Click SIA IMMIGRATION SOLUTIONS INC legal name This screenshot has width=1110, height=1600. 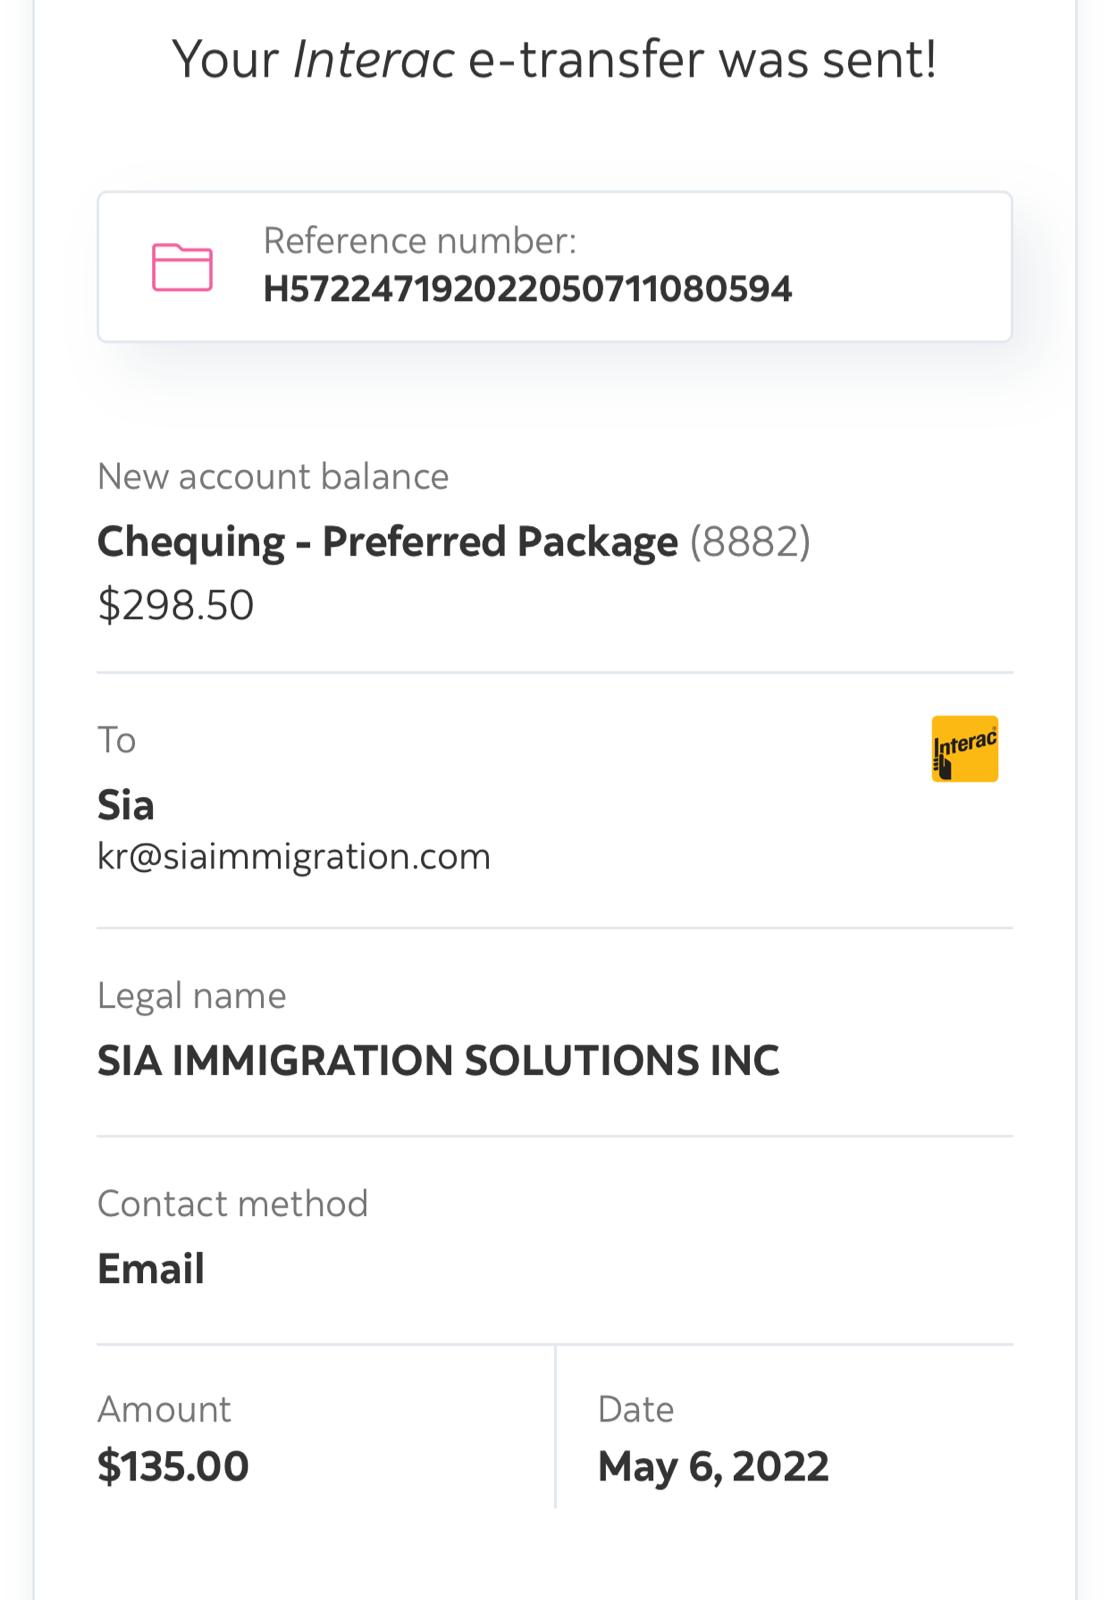pyautogui.click(x=438, y=1061)
